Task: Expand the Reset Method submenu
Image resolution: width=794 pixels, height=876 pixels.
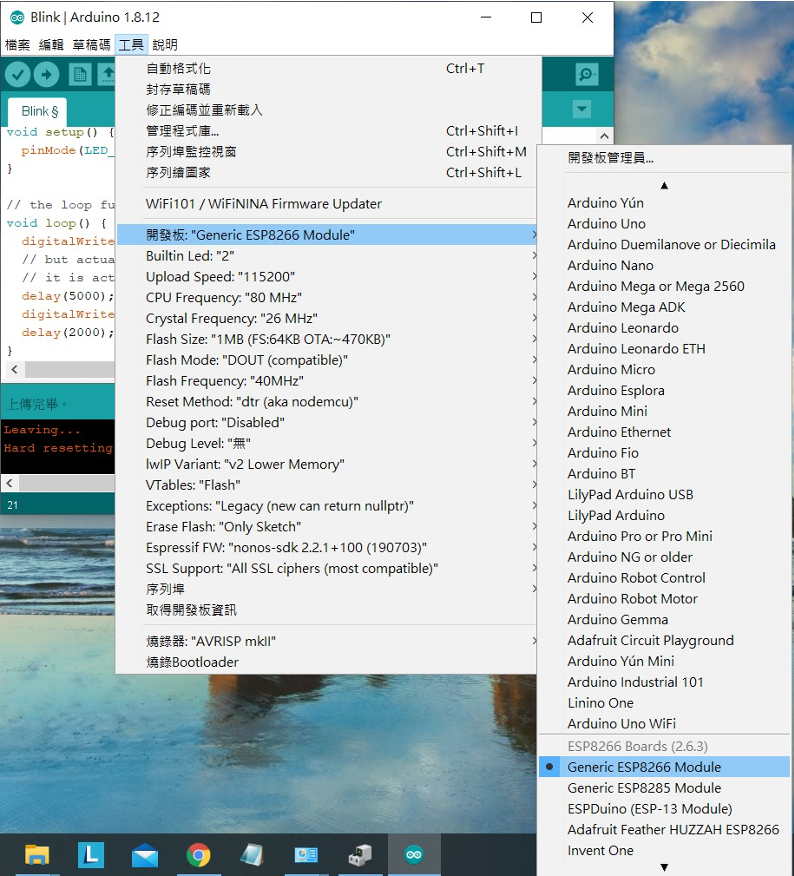Action: (x=327, y=402)
